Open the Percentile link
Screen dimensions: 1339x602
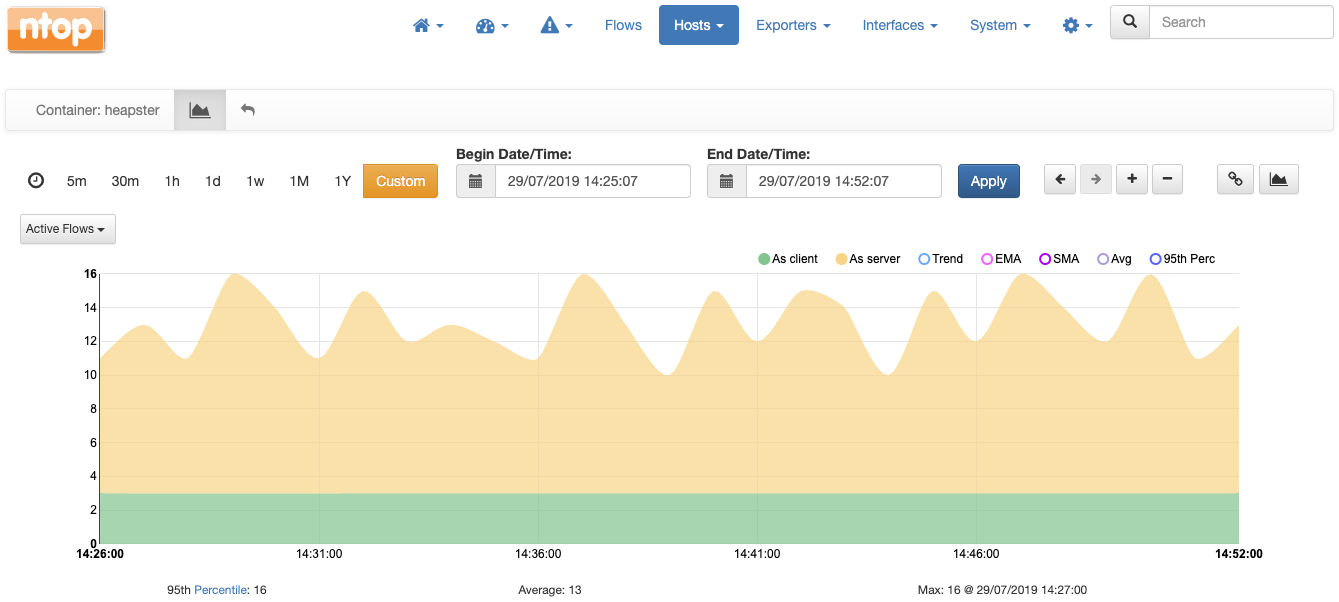[220, 590]
